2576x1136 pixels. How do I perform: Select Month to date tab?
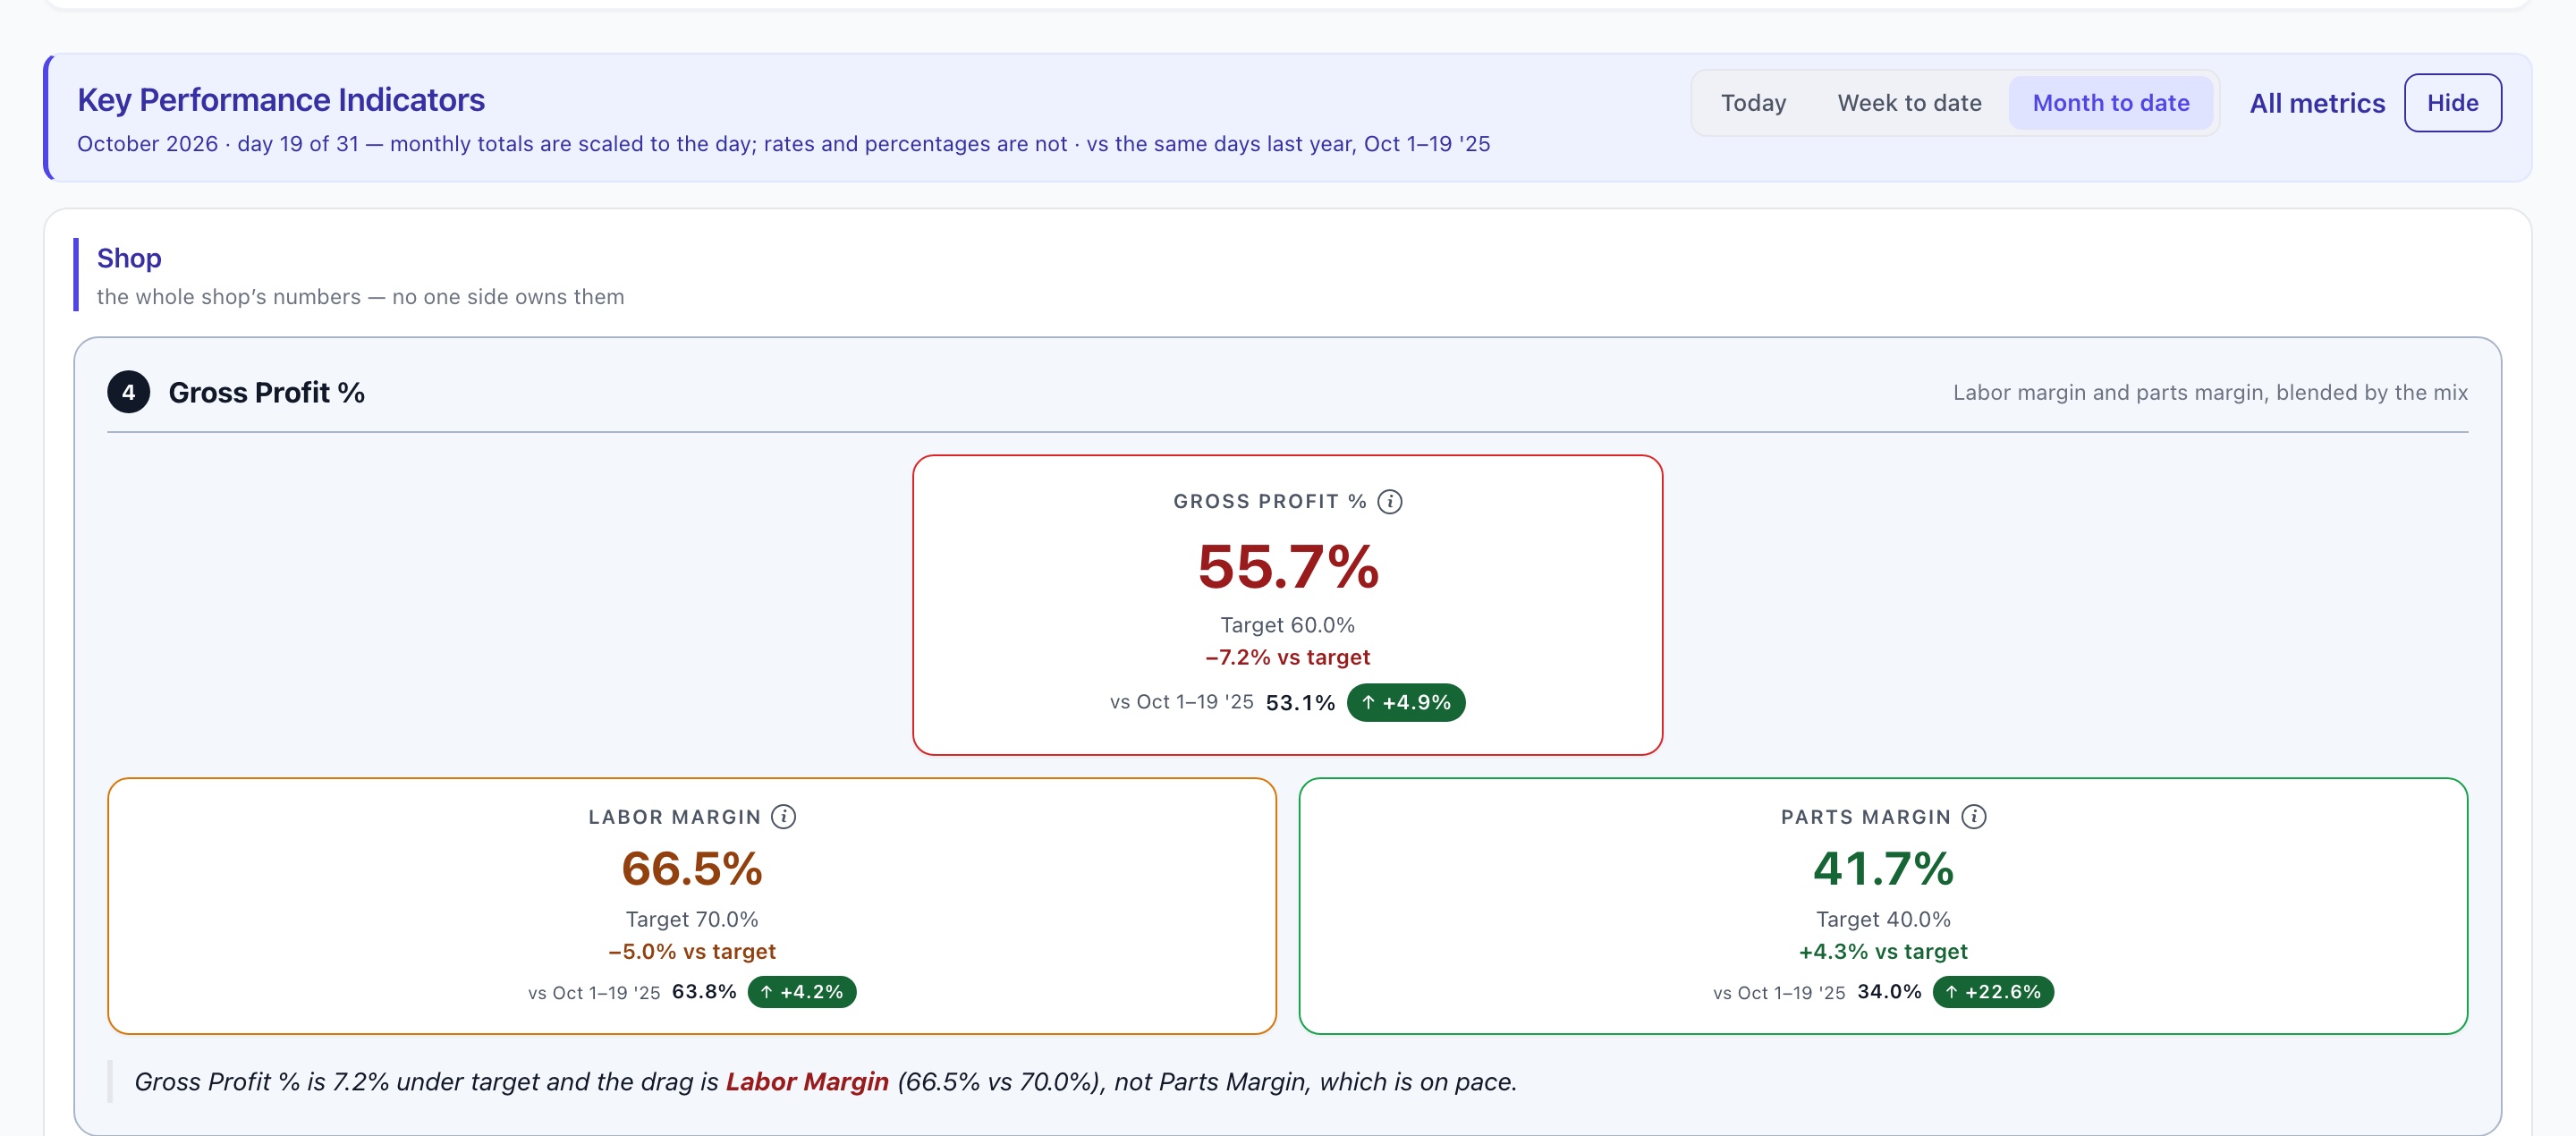click(x=2110, y=103)
